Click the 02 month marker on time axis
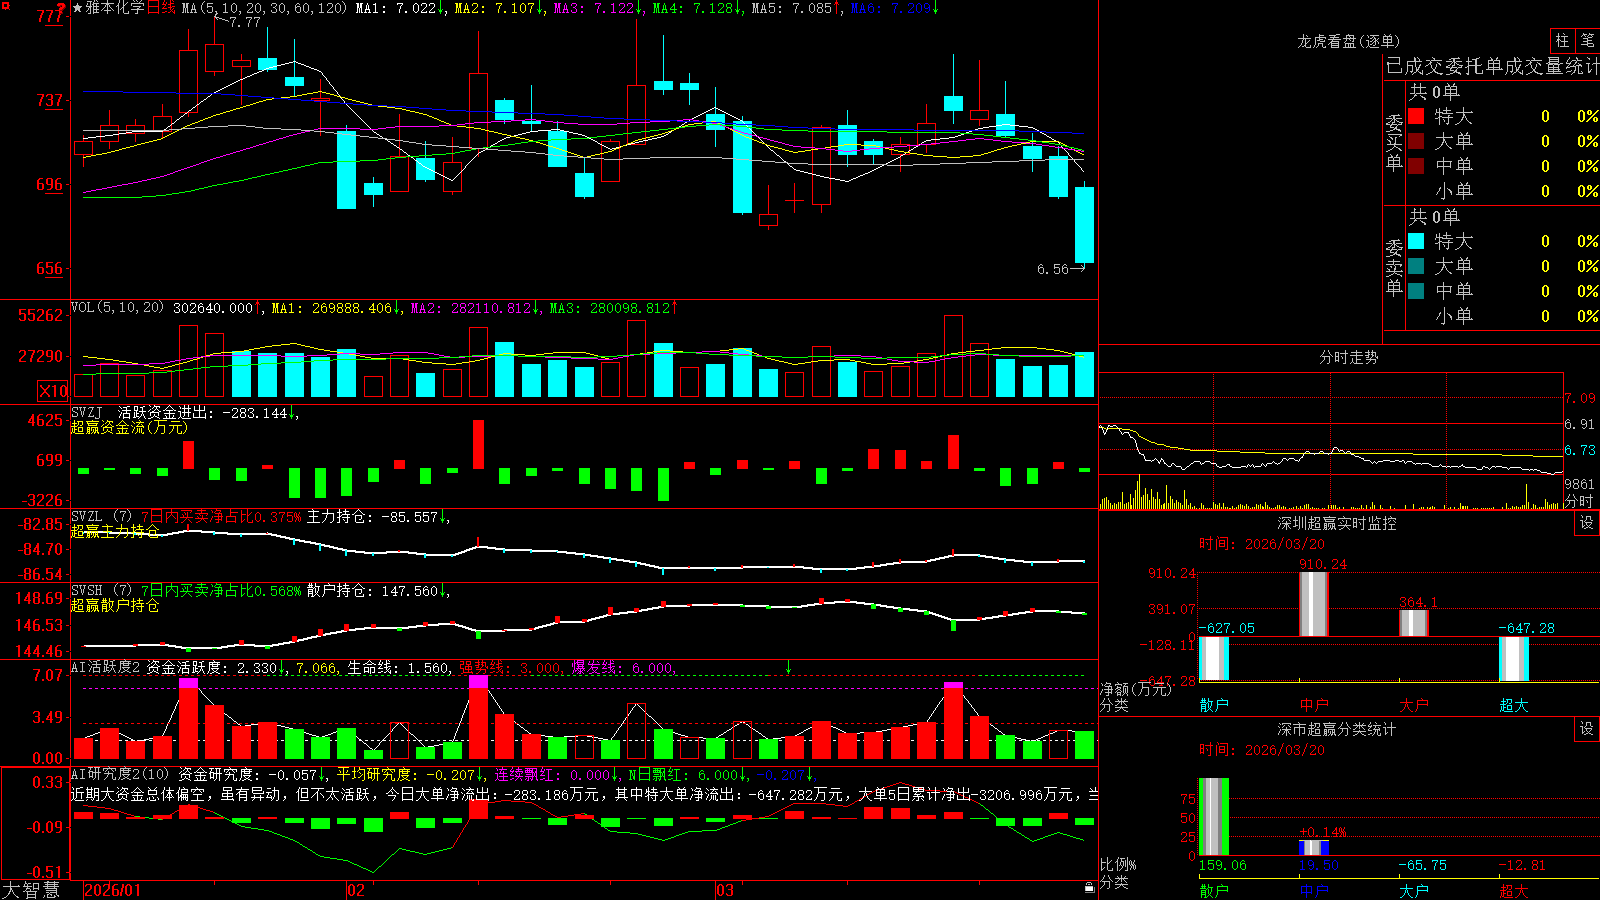The image size is (1600, 900). tap(355, 890)
